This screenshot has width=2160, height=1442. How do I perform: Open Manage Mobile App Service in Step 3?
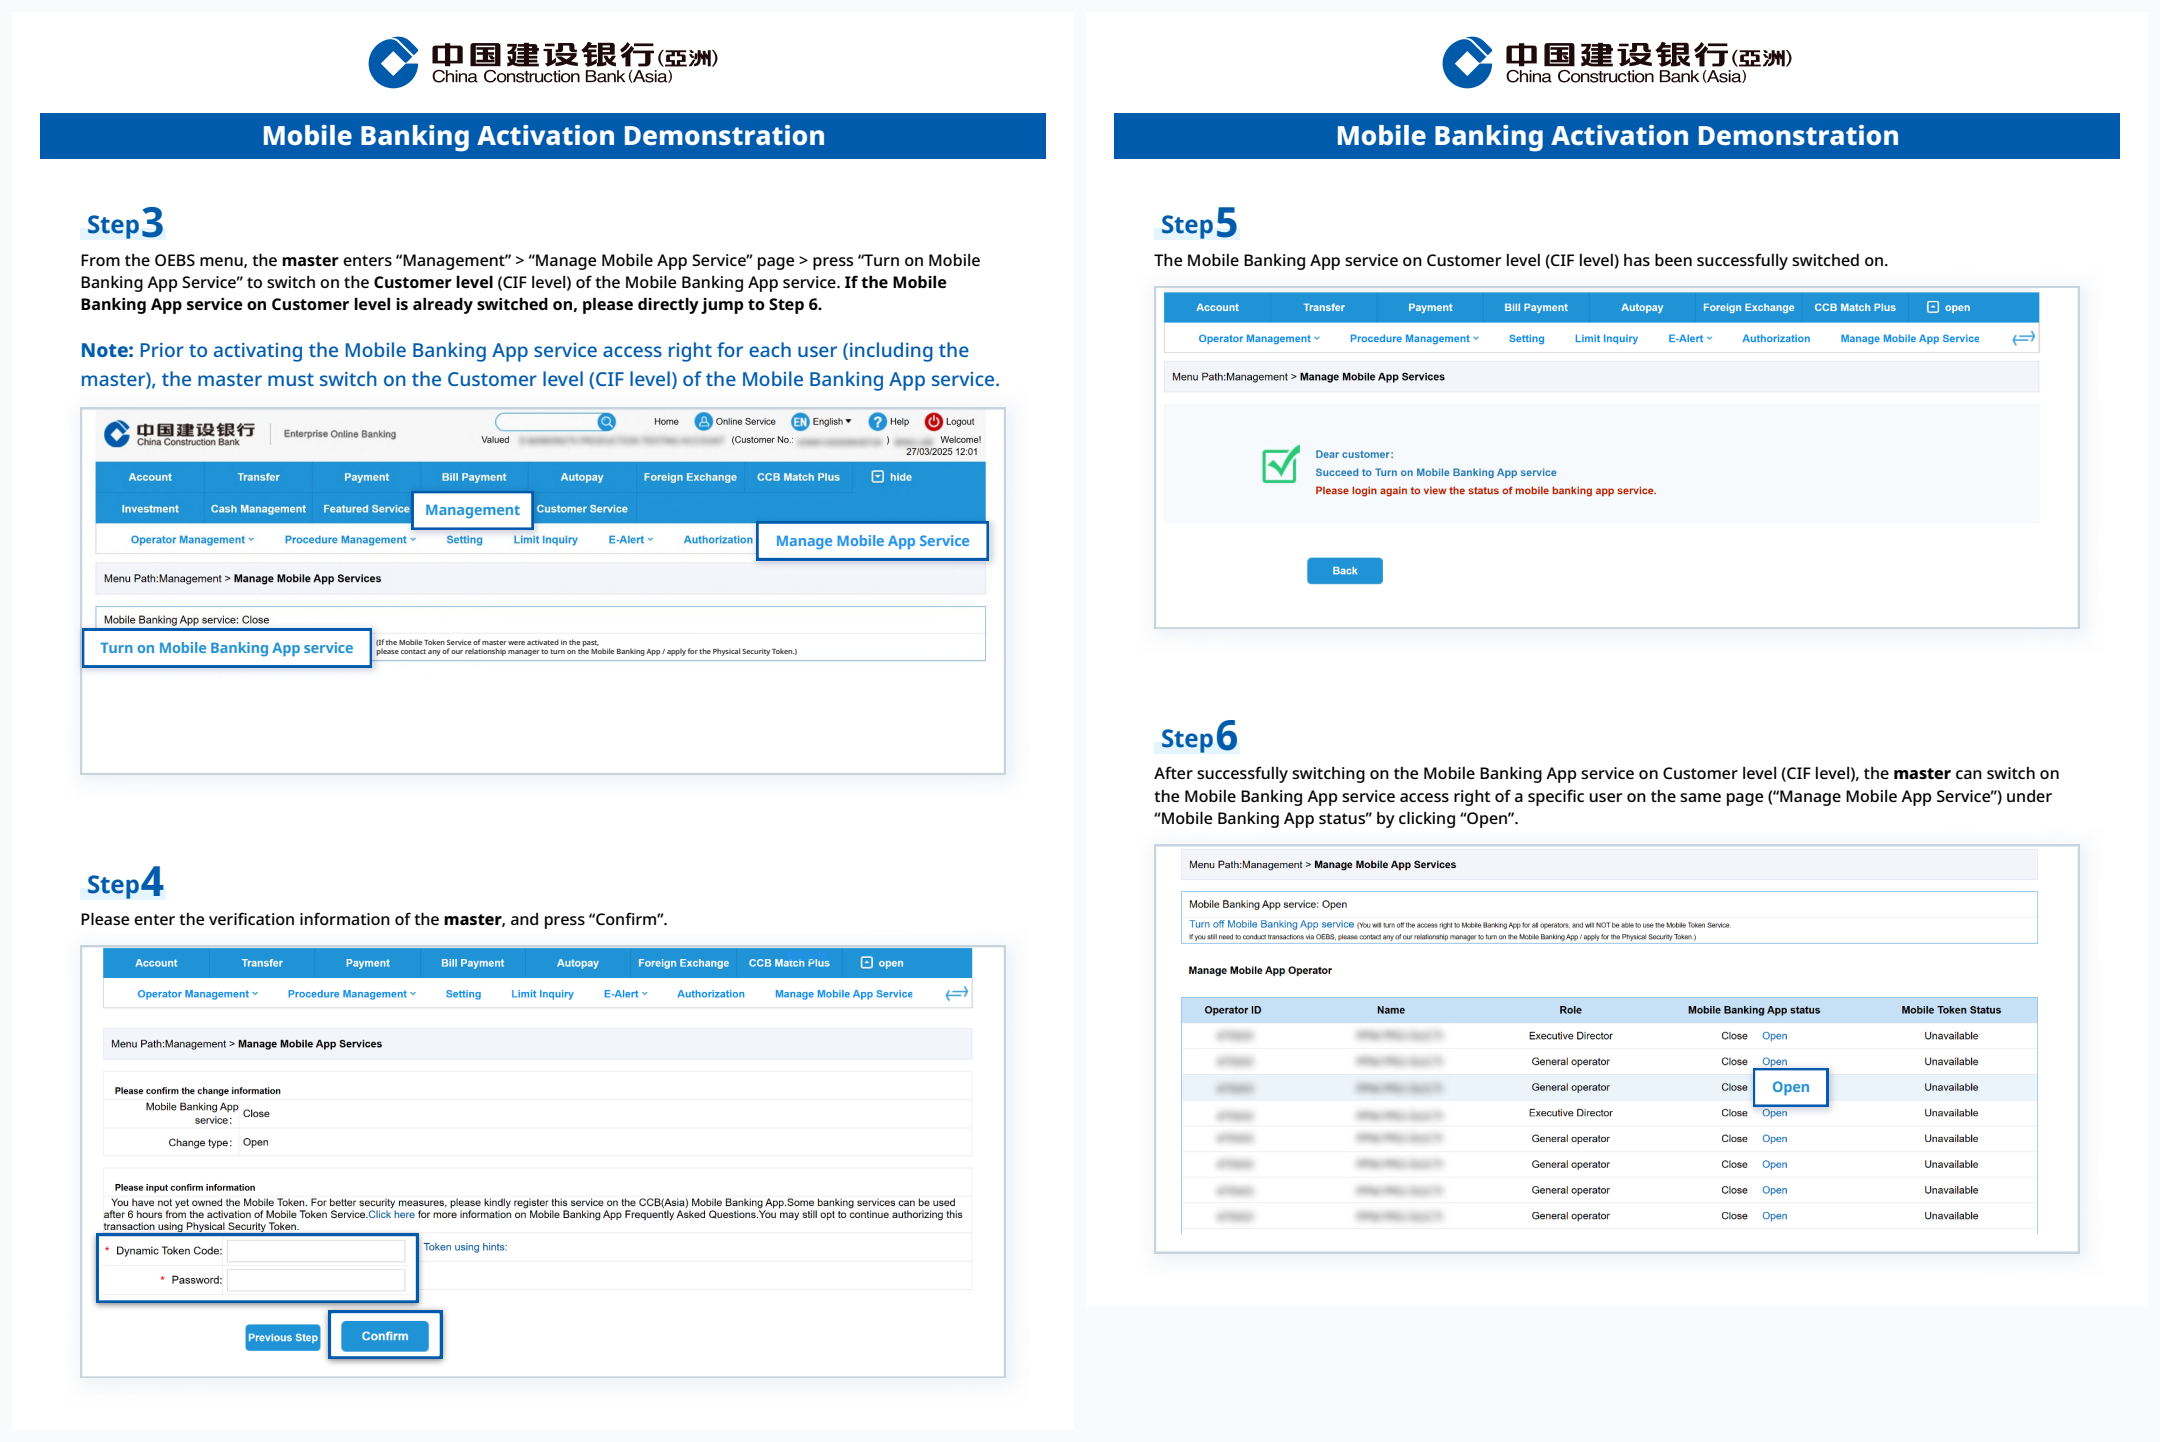pos(872,541)
